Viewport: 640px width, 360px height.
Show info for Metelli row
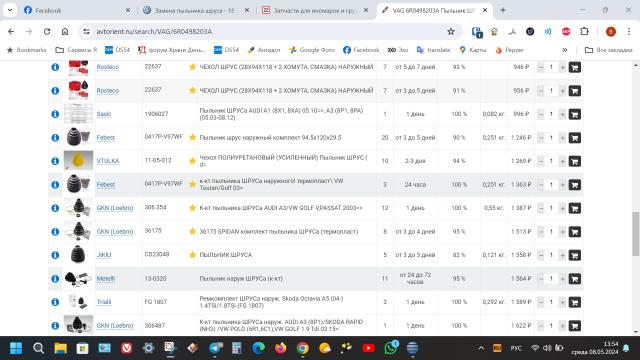click(x=55, y=279)
